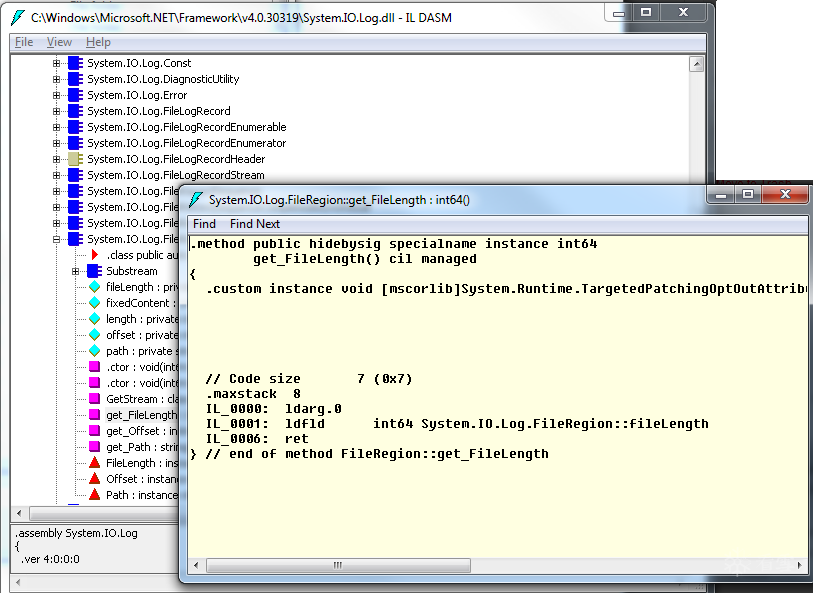Screen dimensions: 813x593
Task: Click the cyan field icon of path
Action: pos(94,351)
